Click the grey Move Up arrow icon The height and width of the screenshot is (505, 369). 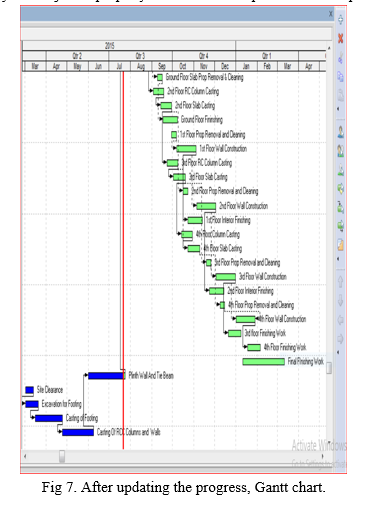[340, 282]
